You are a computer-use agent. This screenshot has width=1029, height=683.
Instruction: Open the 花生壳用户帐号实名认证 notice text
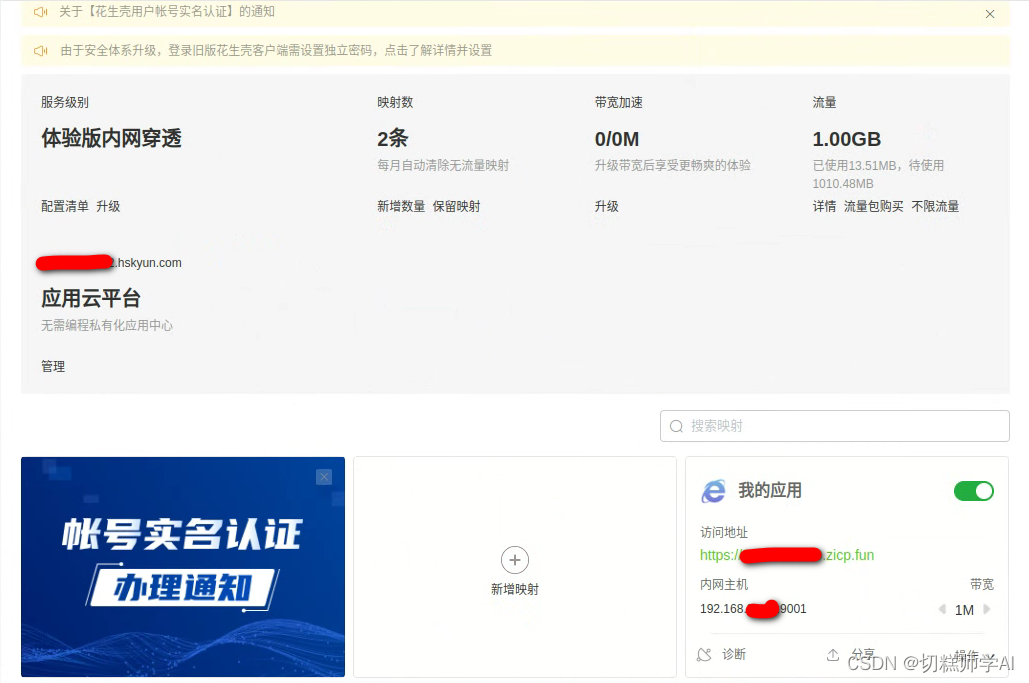[x=167, y=12]
